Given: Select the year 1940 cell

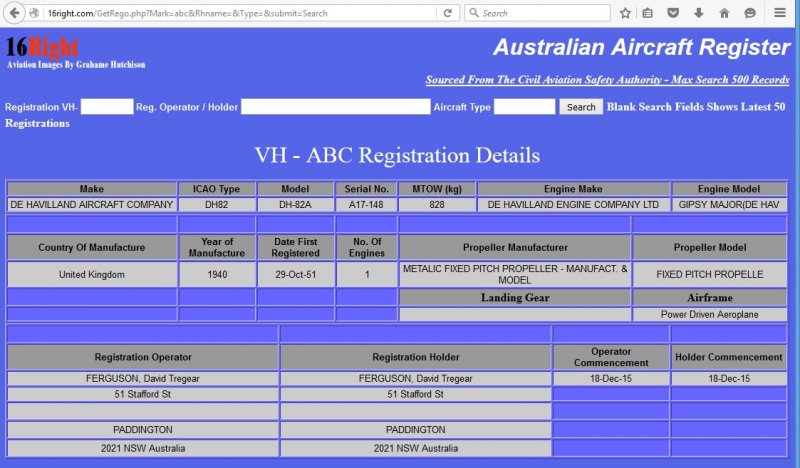Looking at the screenshot, I should 217,275.
